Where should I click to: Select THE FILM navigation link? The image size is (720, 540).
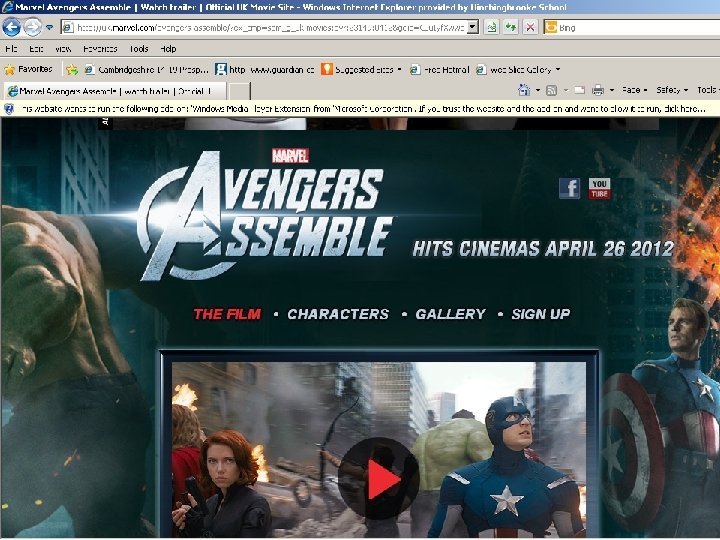pyautogui.click(x=227, y=314)
